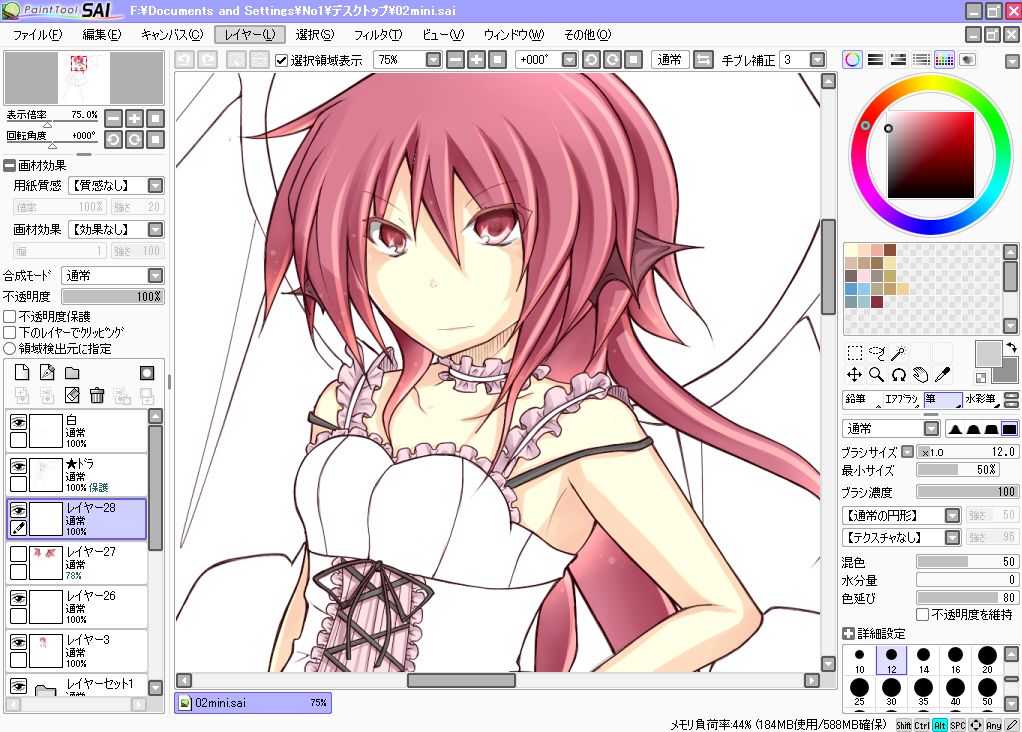
Task: Open the 用紙質感 texture dropdown
Action: point(155,186)
